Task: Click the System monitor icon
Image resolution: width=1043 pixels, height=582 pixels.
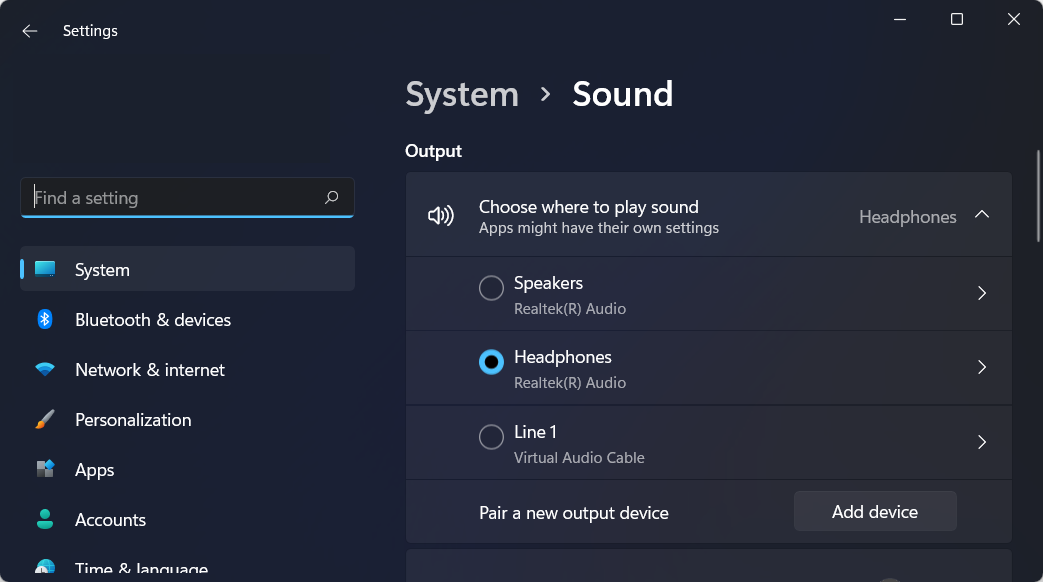Action: 45,269
